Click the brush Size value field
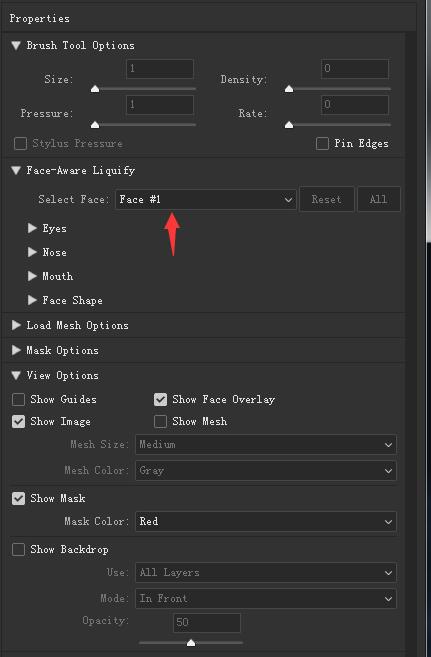 pyautogui.click(x=160, y=69)
